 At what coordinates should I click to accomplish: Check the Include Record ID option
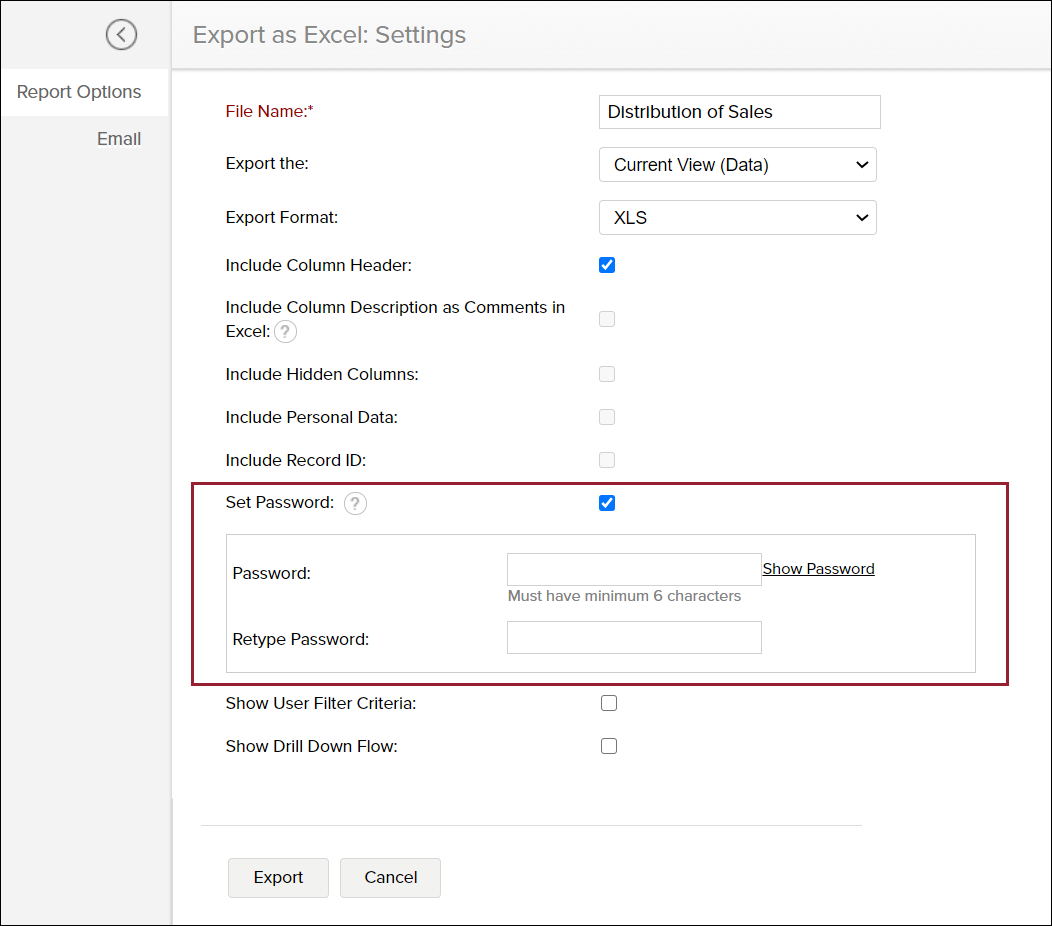pos(607,459)
